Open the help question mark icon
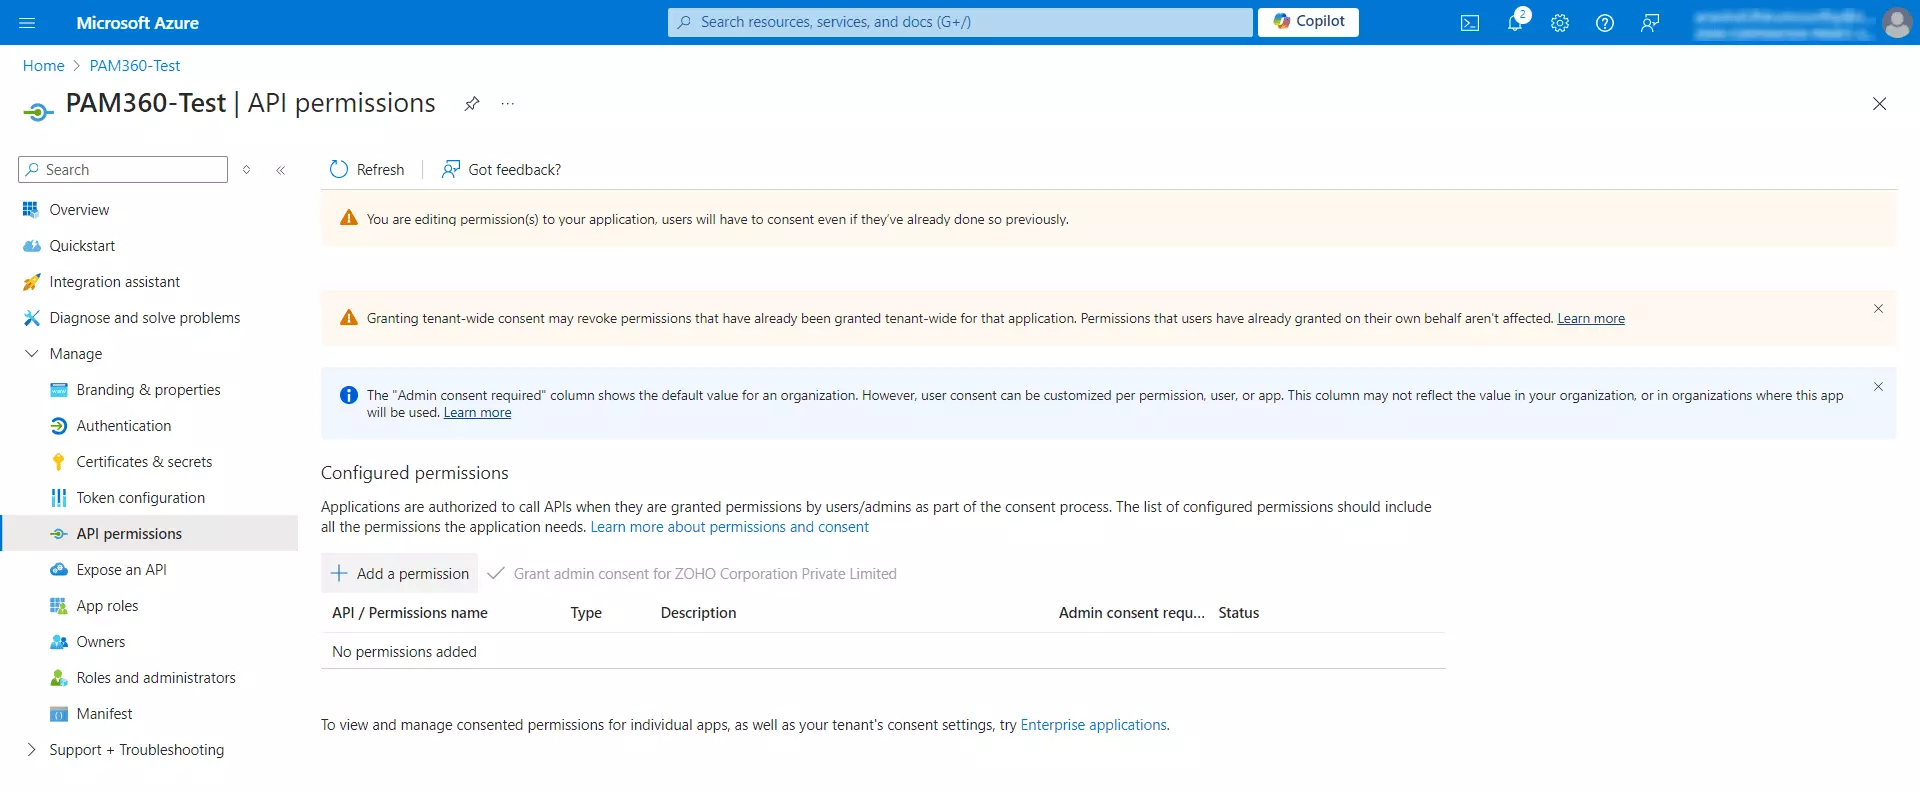The width and height of the screenshot is (1920, 792). click(1605, 23)
